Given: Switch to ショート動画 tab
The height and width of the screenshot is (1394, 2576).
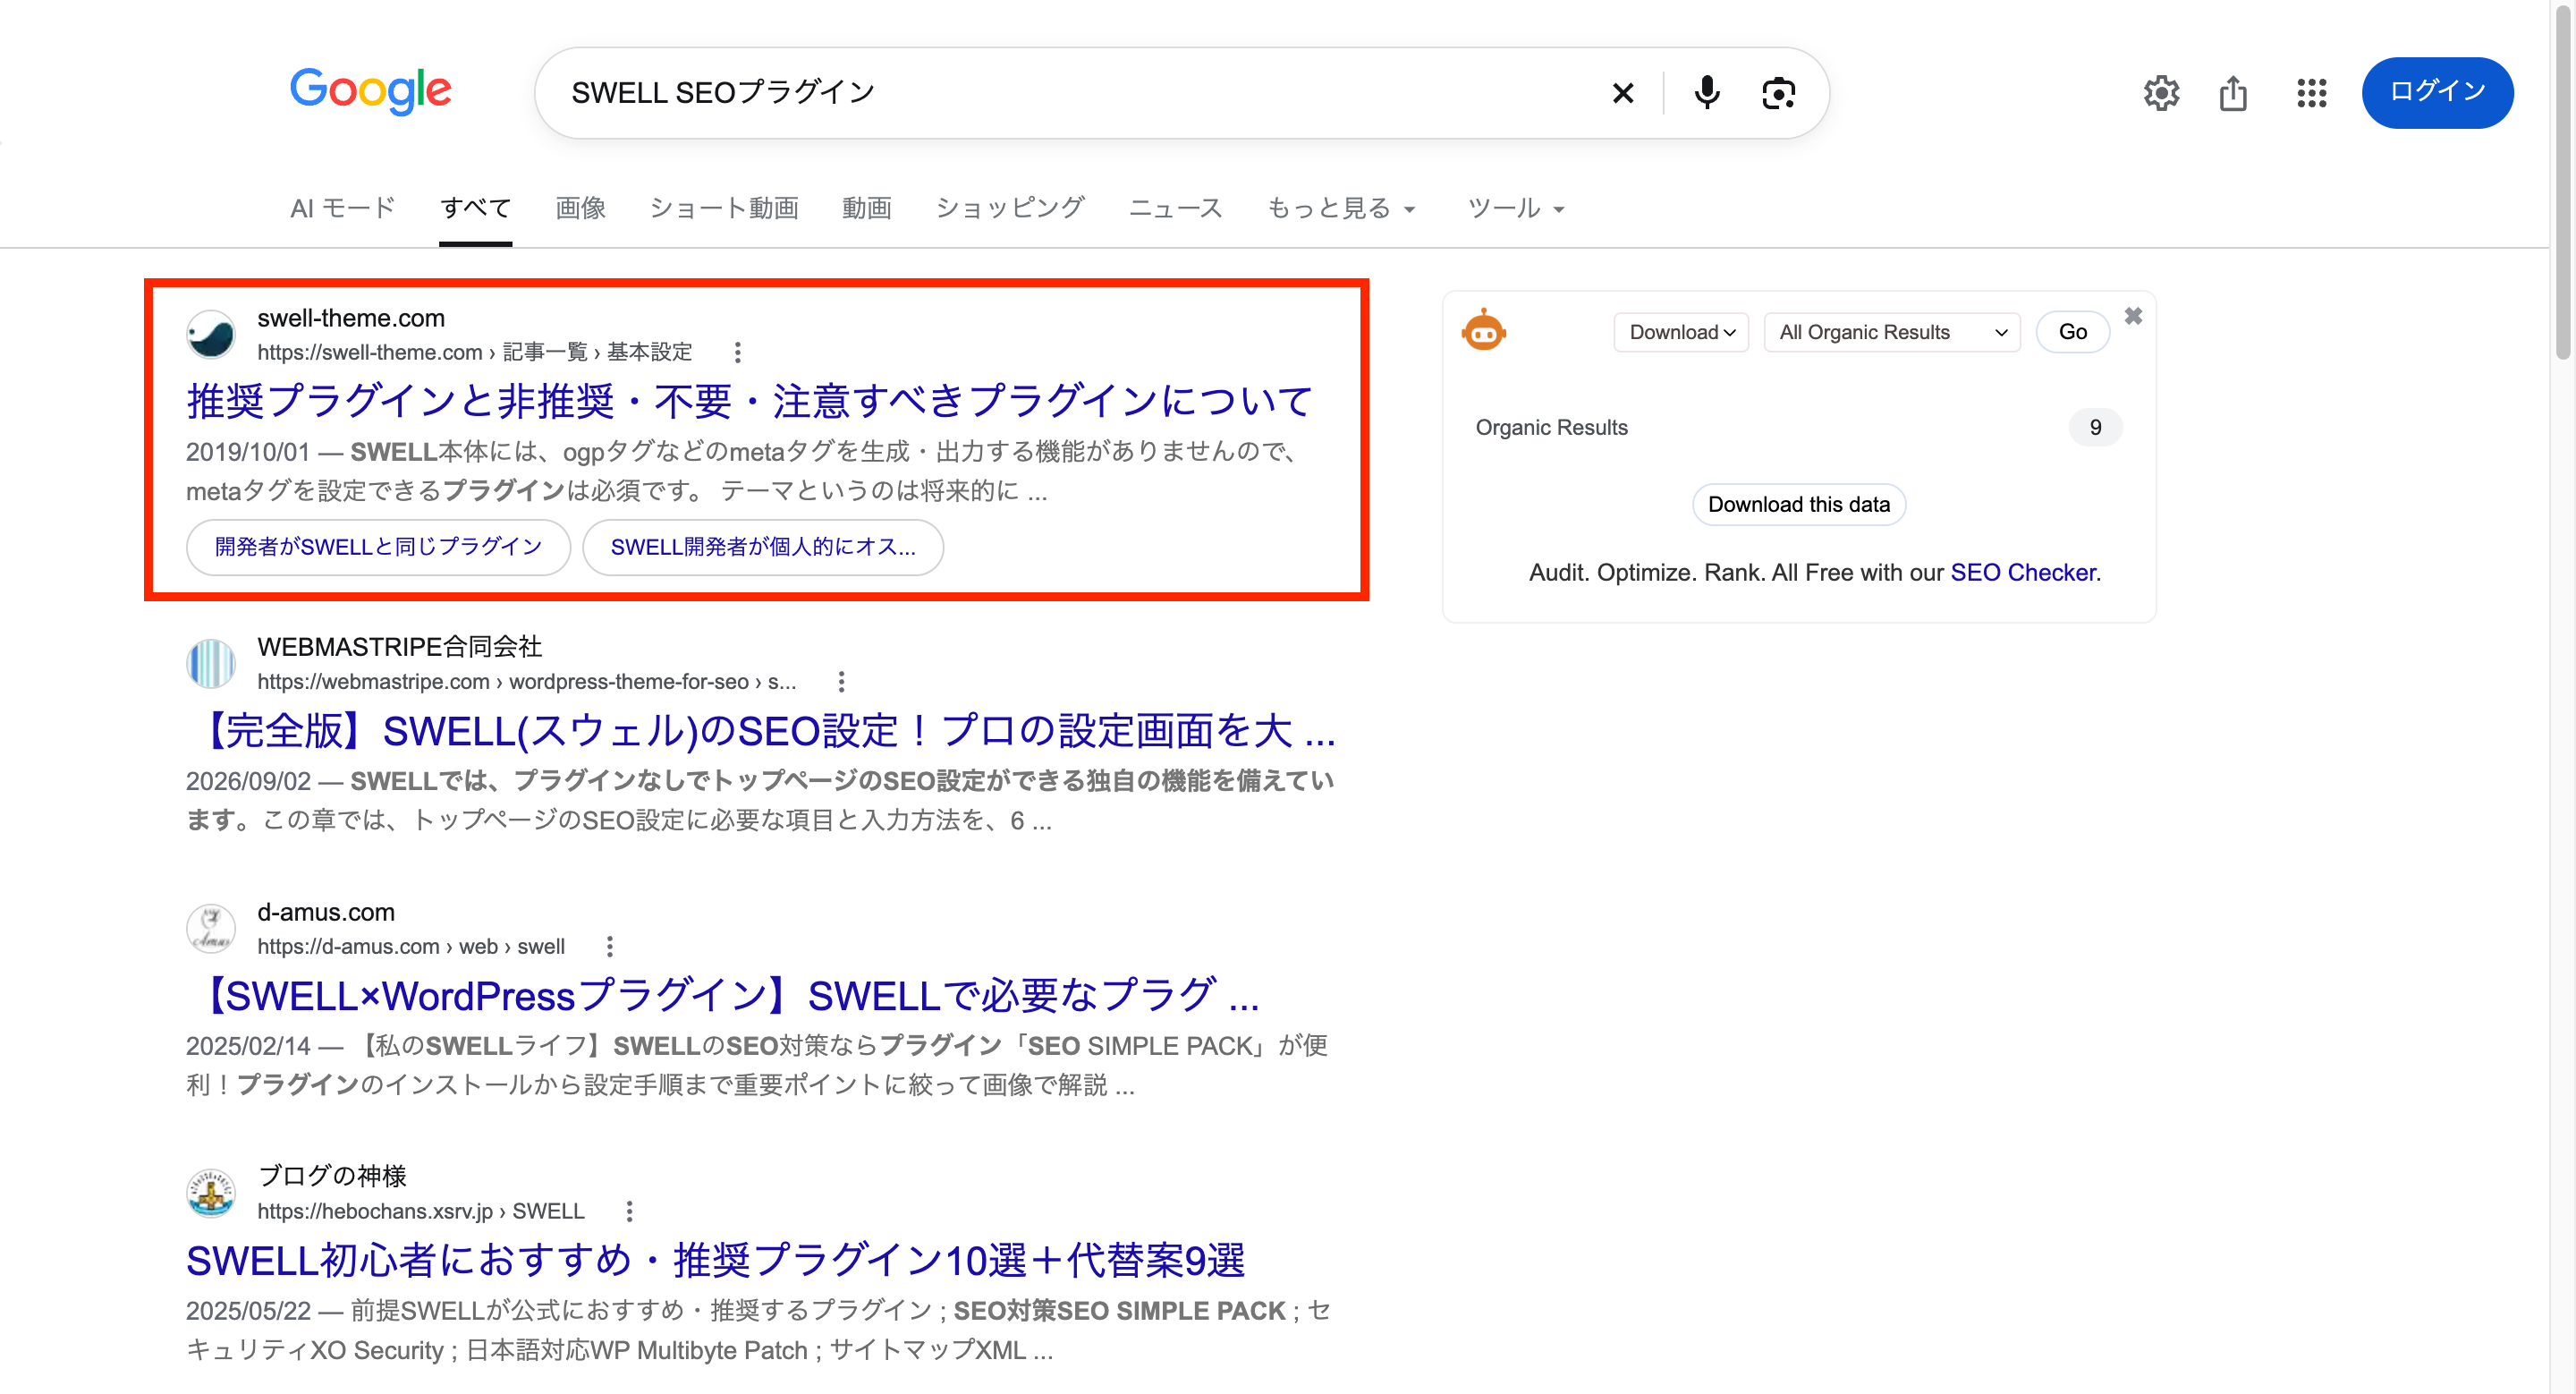Looking at the screenshot, I should click(x=724, y=208).
